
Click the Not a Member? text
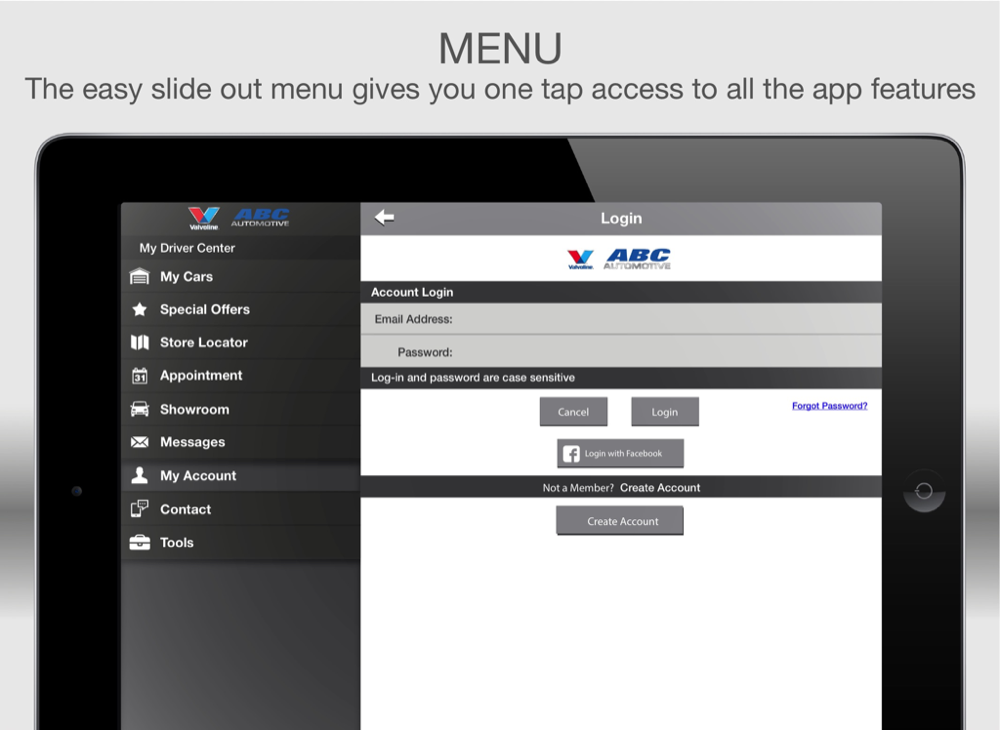click(578, 488)
